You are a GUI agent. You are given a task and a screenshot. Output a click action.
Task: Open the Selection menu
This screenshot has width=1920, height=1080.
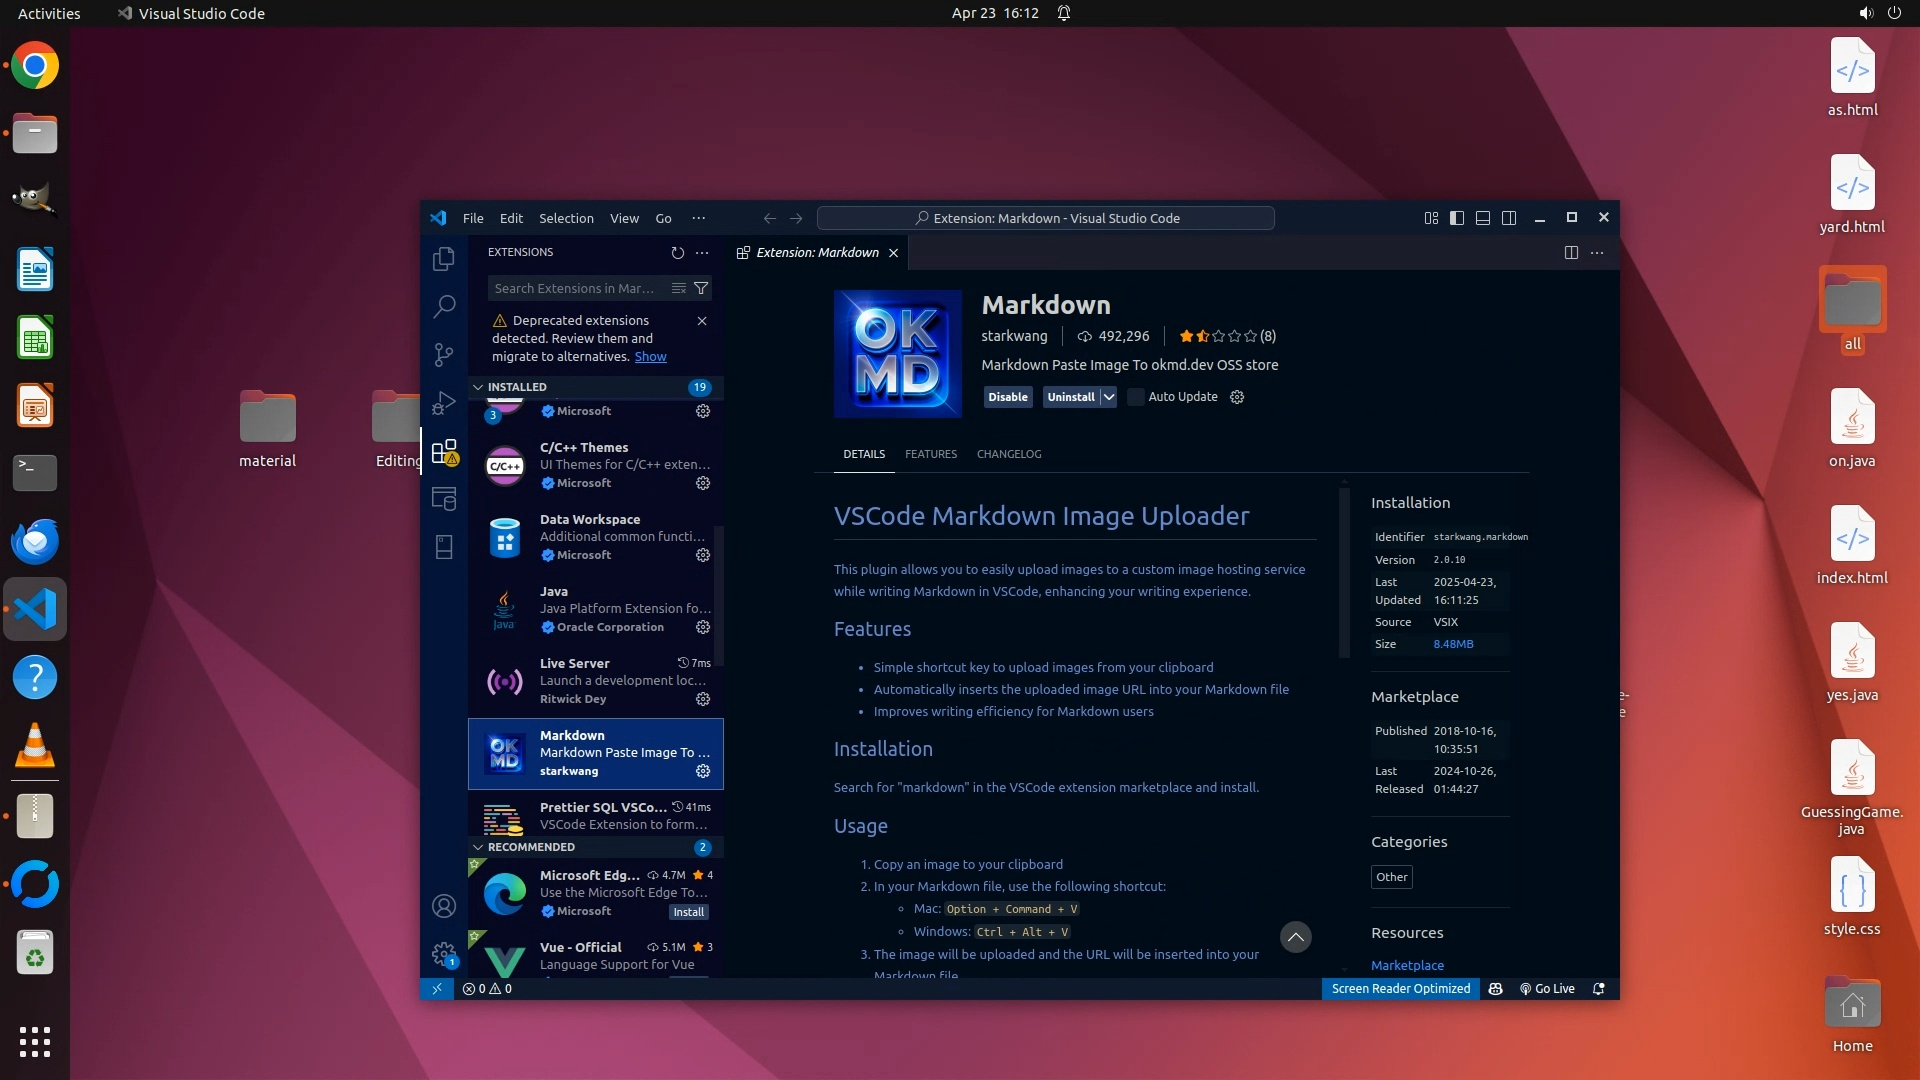pos(566,218)
